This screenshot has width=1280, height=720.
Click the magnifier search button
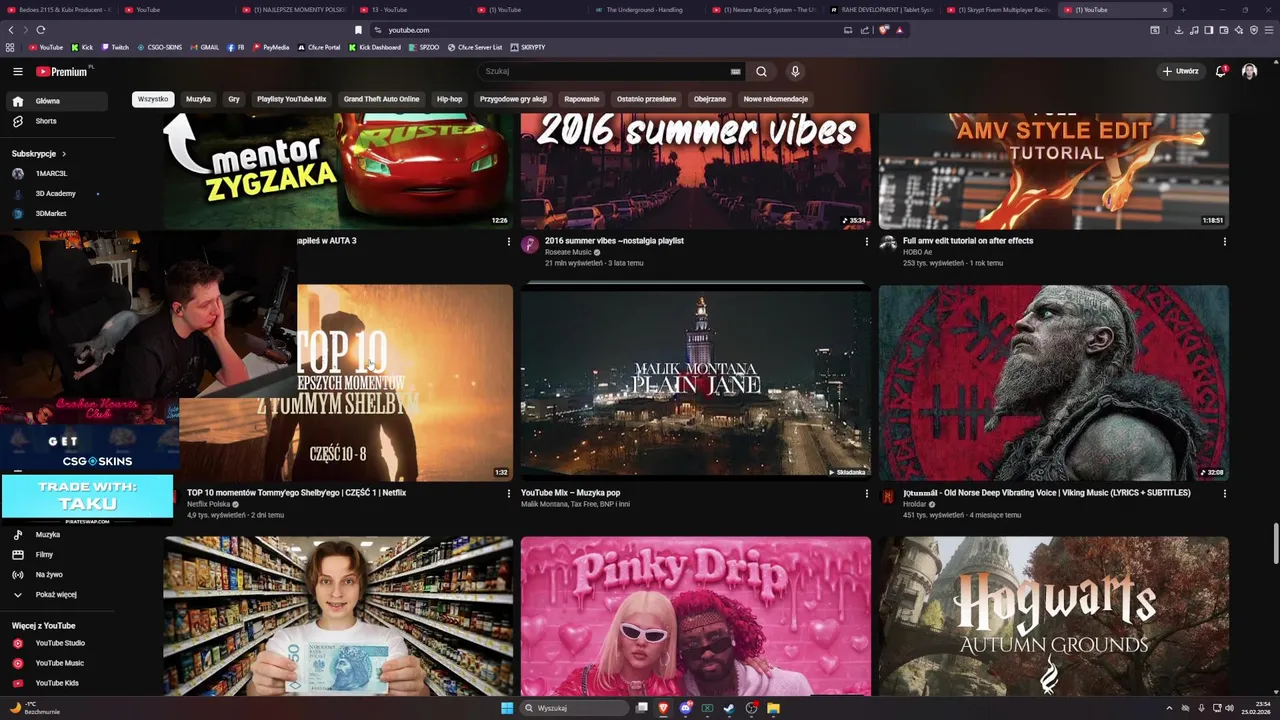(x=761, y=71)
